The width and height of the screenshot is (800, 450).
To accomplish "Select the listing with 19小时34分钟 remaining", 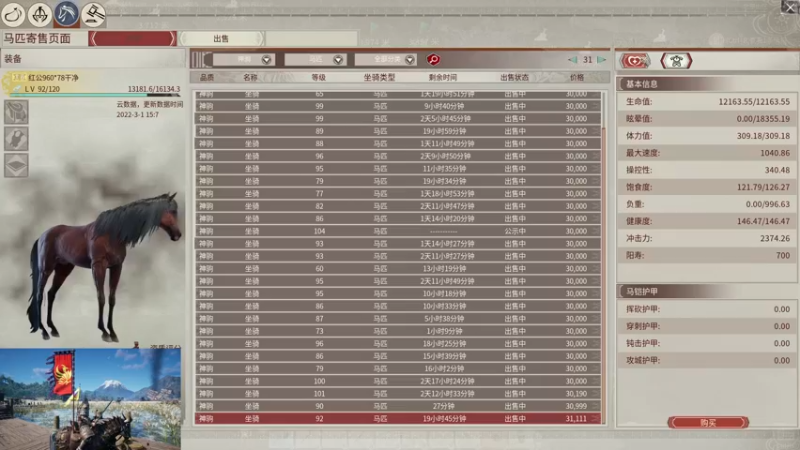I will 397,181.
